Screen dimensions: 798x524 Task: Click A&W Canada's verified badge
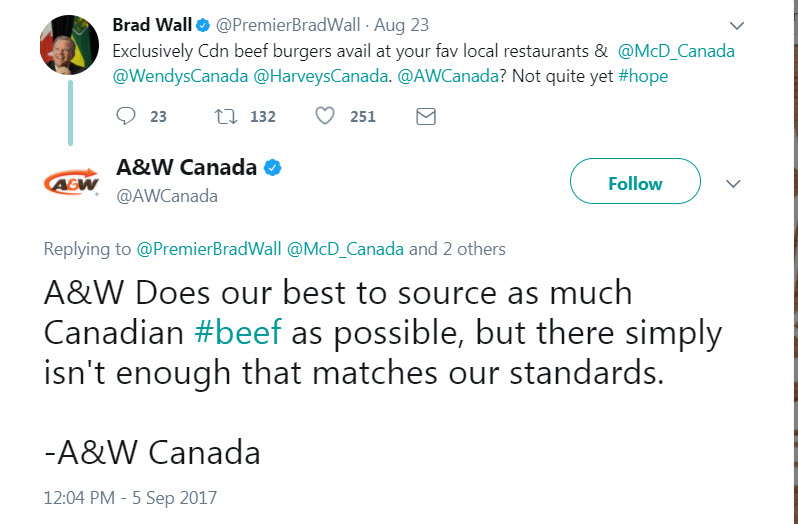point(271,167)
